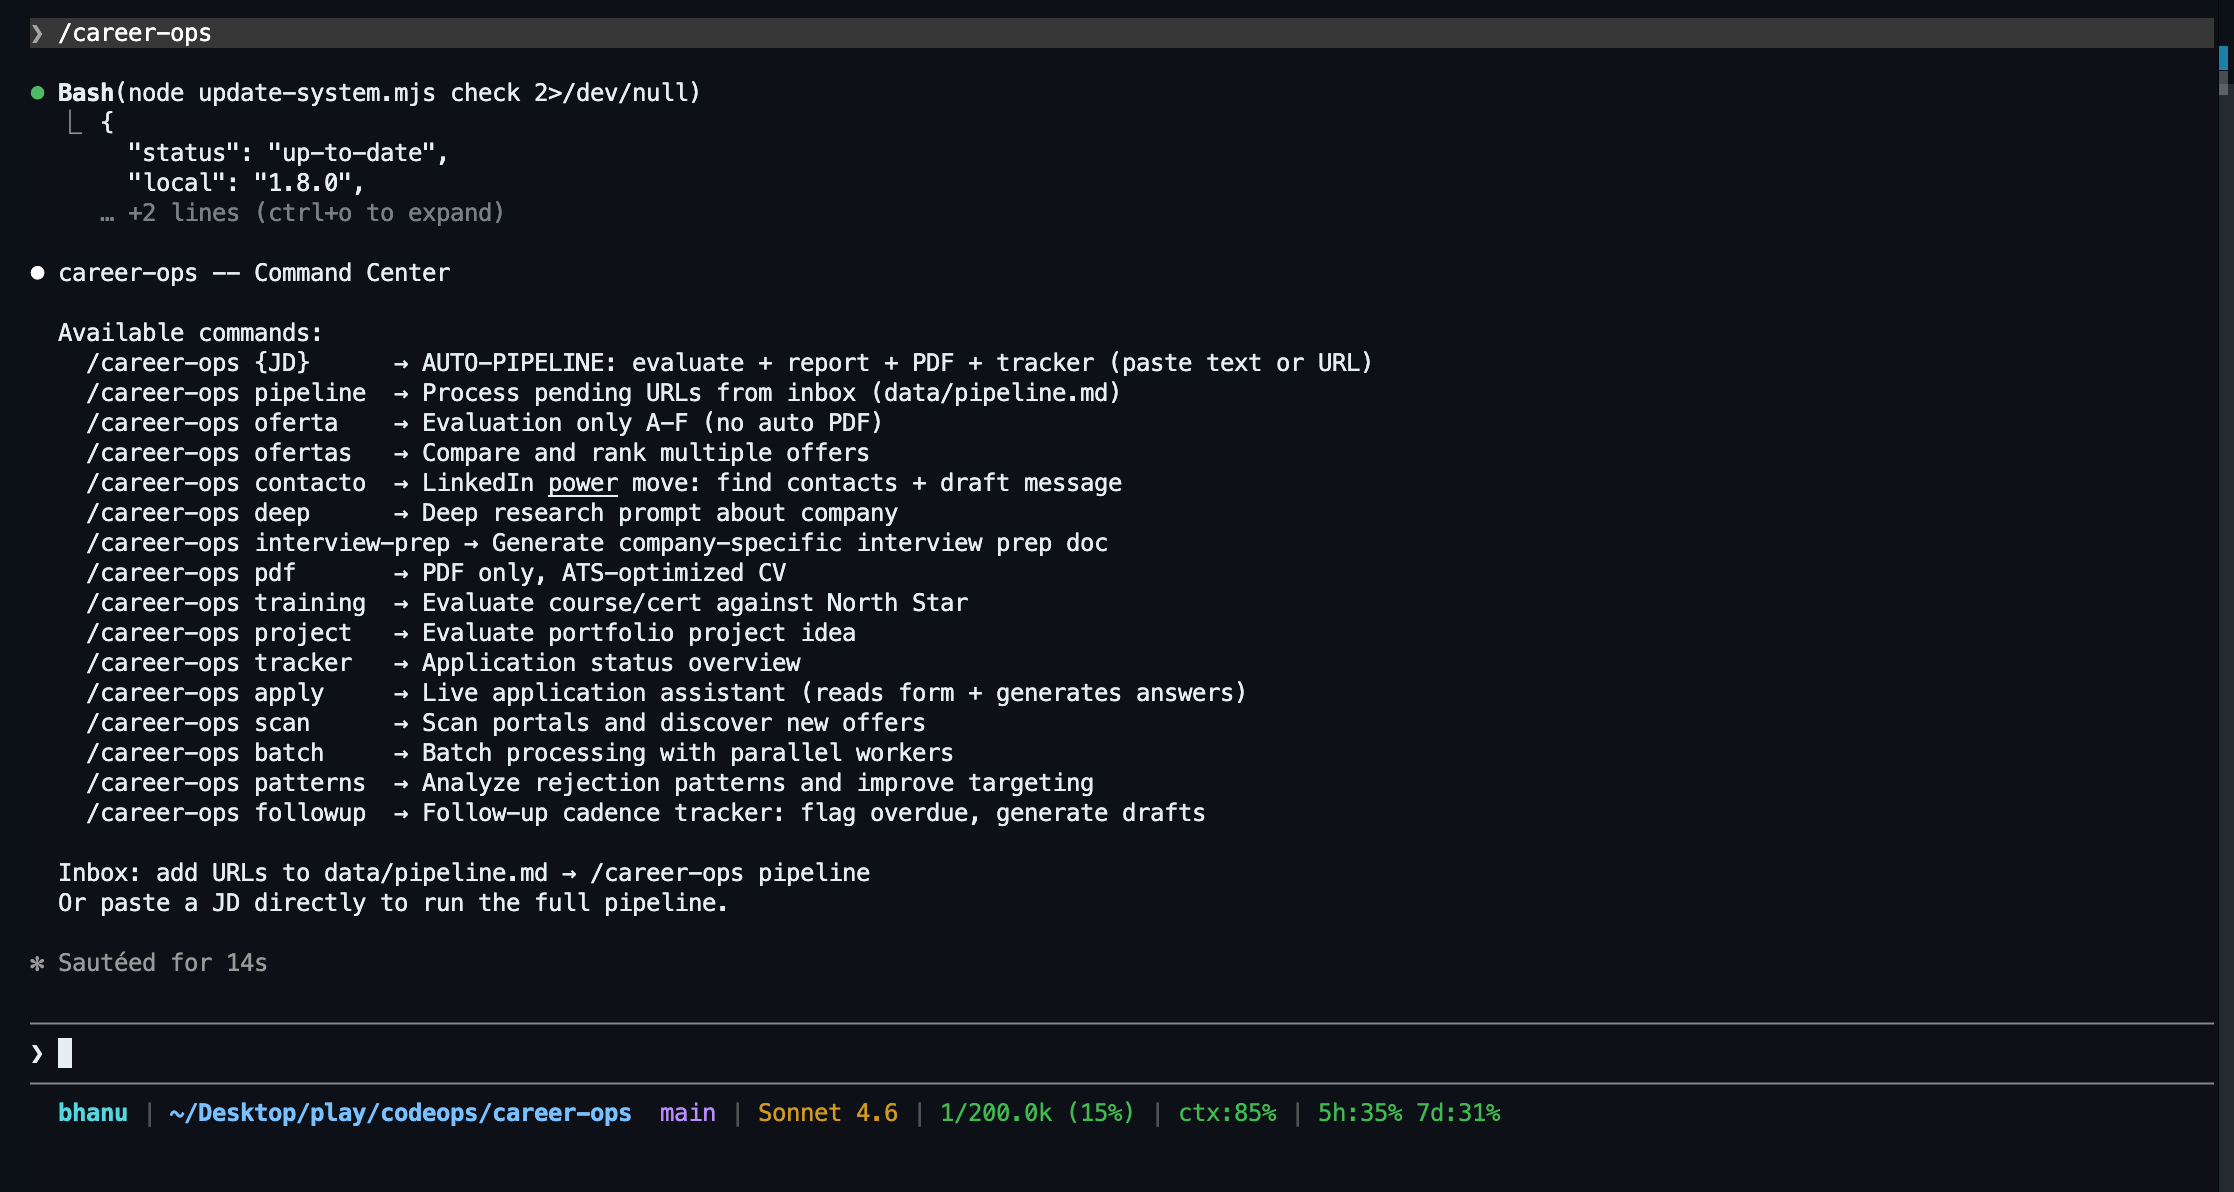Click the '/career-ops' command header line
Screen dimensions: 2234x1192
click(x=1122, y=33)
